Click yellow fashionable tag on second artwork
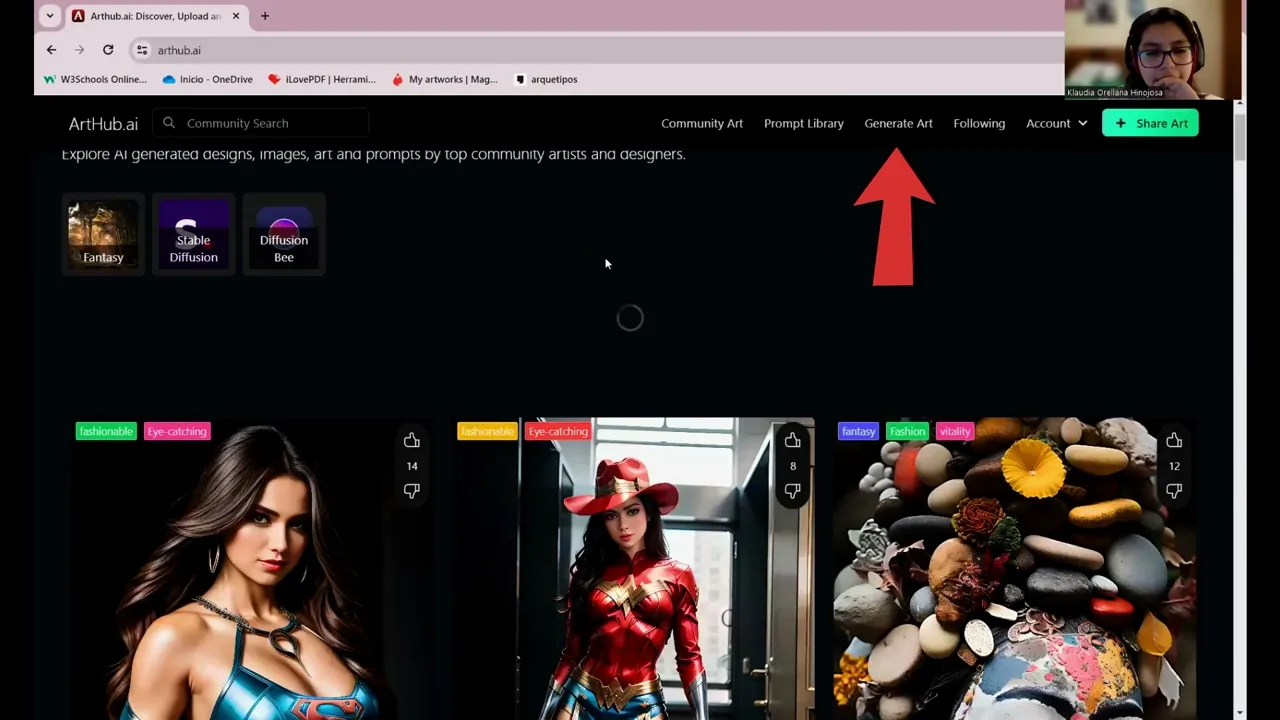The image size is (1280, 720). pyautogui.click(x=487, y=431)
